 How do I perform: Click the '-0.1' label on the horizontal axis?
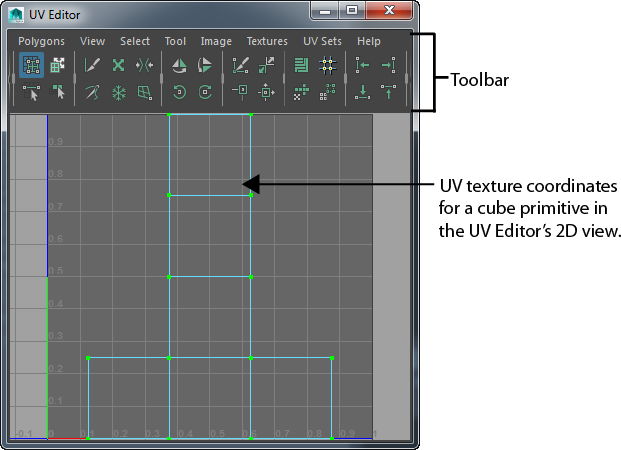tap(23, 434)
